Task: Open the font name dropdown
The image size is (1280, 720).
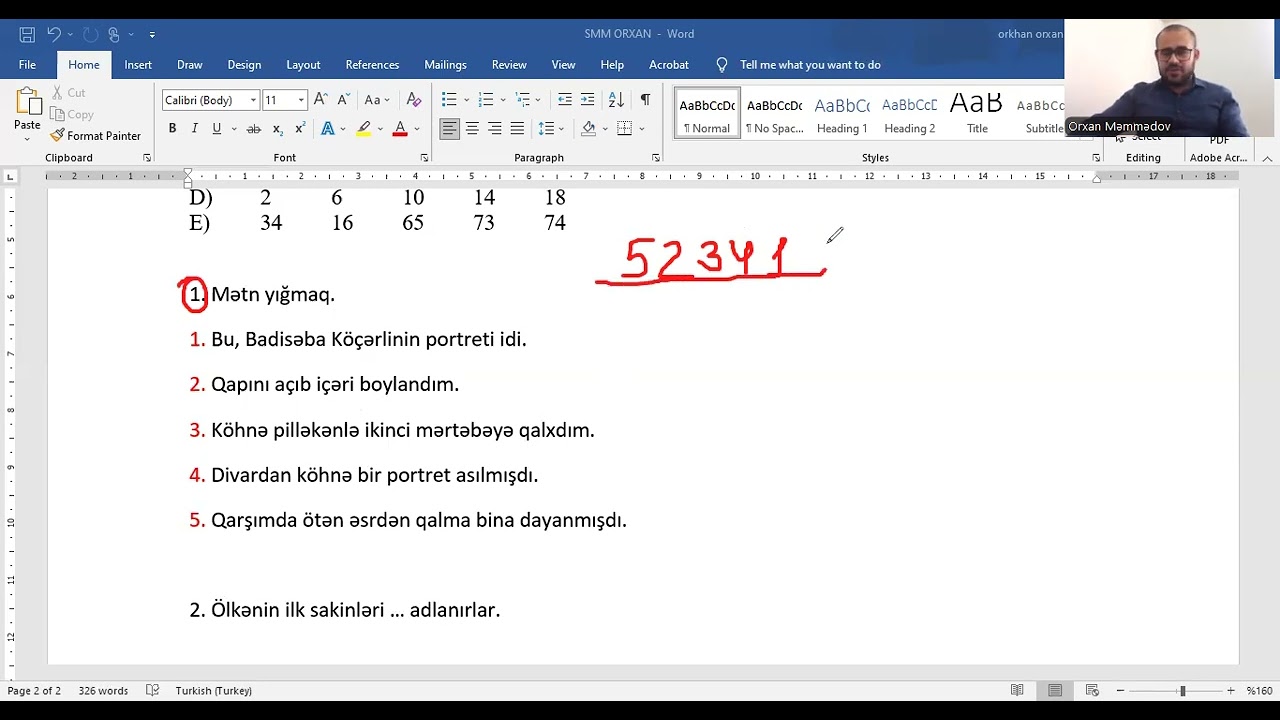Action: click(x=253, y=100)
